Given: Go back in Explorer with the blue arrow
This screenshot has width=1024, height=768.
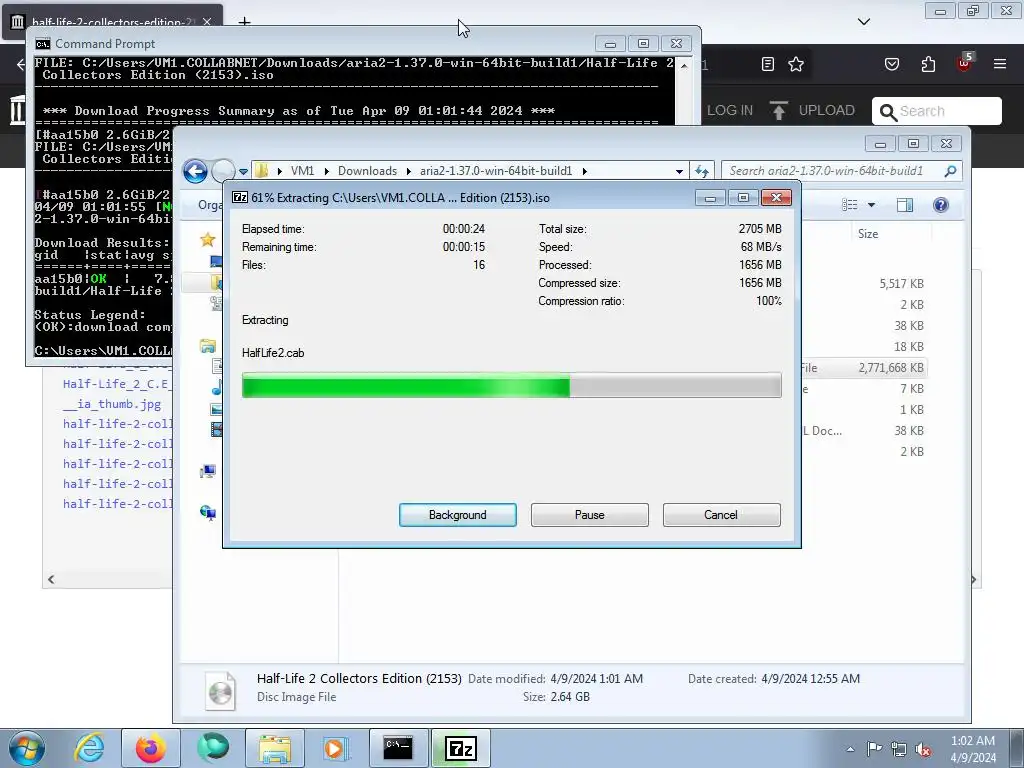Looking at the screenshot, I should point(195,171).
